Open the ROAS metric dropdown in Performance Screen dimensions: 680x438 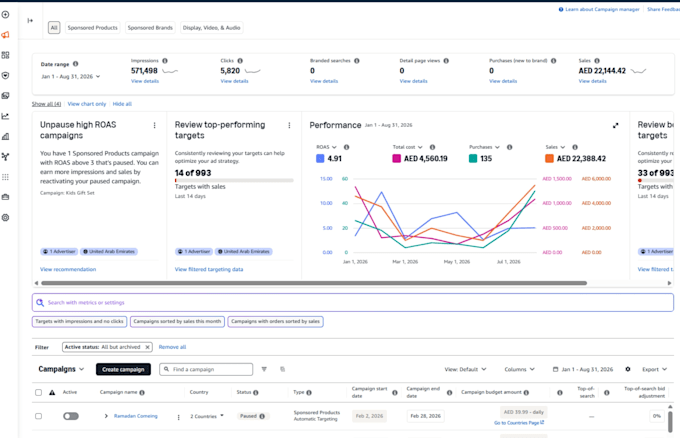click(327, 147)
